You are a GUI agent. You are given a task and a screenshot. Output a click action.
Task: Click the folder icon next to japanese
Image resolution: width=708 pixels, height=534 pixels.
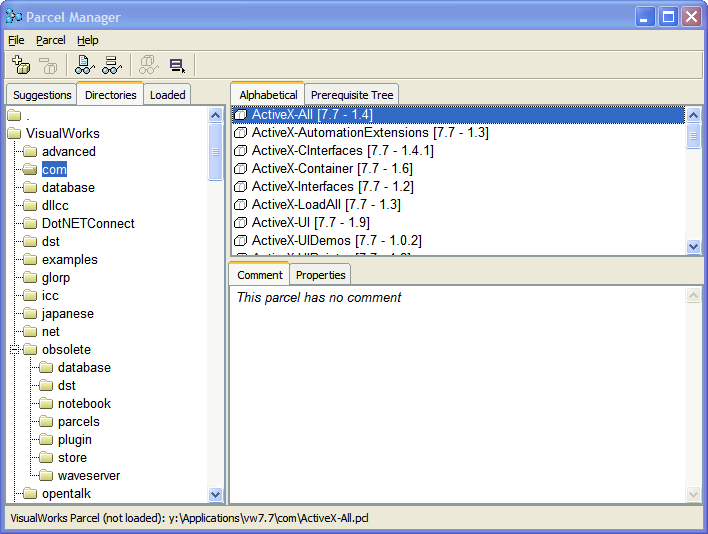point(30,314)
